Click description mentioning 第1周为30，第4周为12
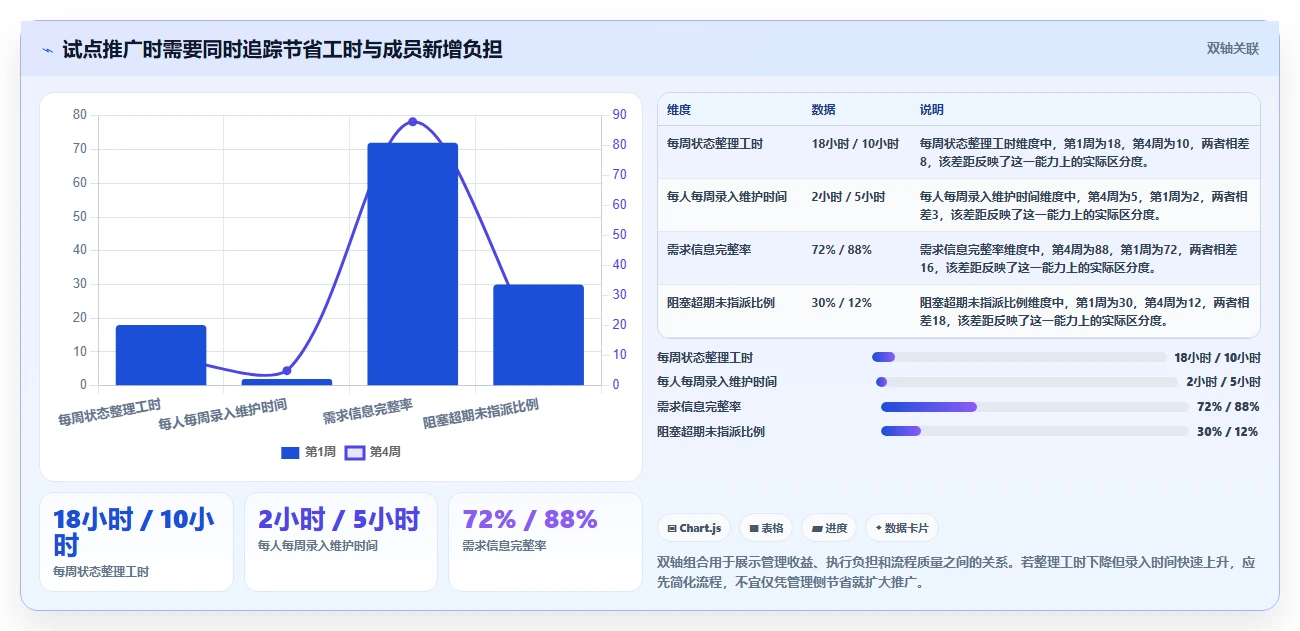Viewport: 1300px width, 631px height. [x=1084, y=311]
